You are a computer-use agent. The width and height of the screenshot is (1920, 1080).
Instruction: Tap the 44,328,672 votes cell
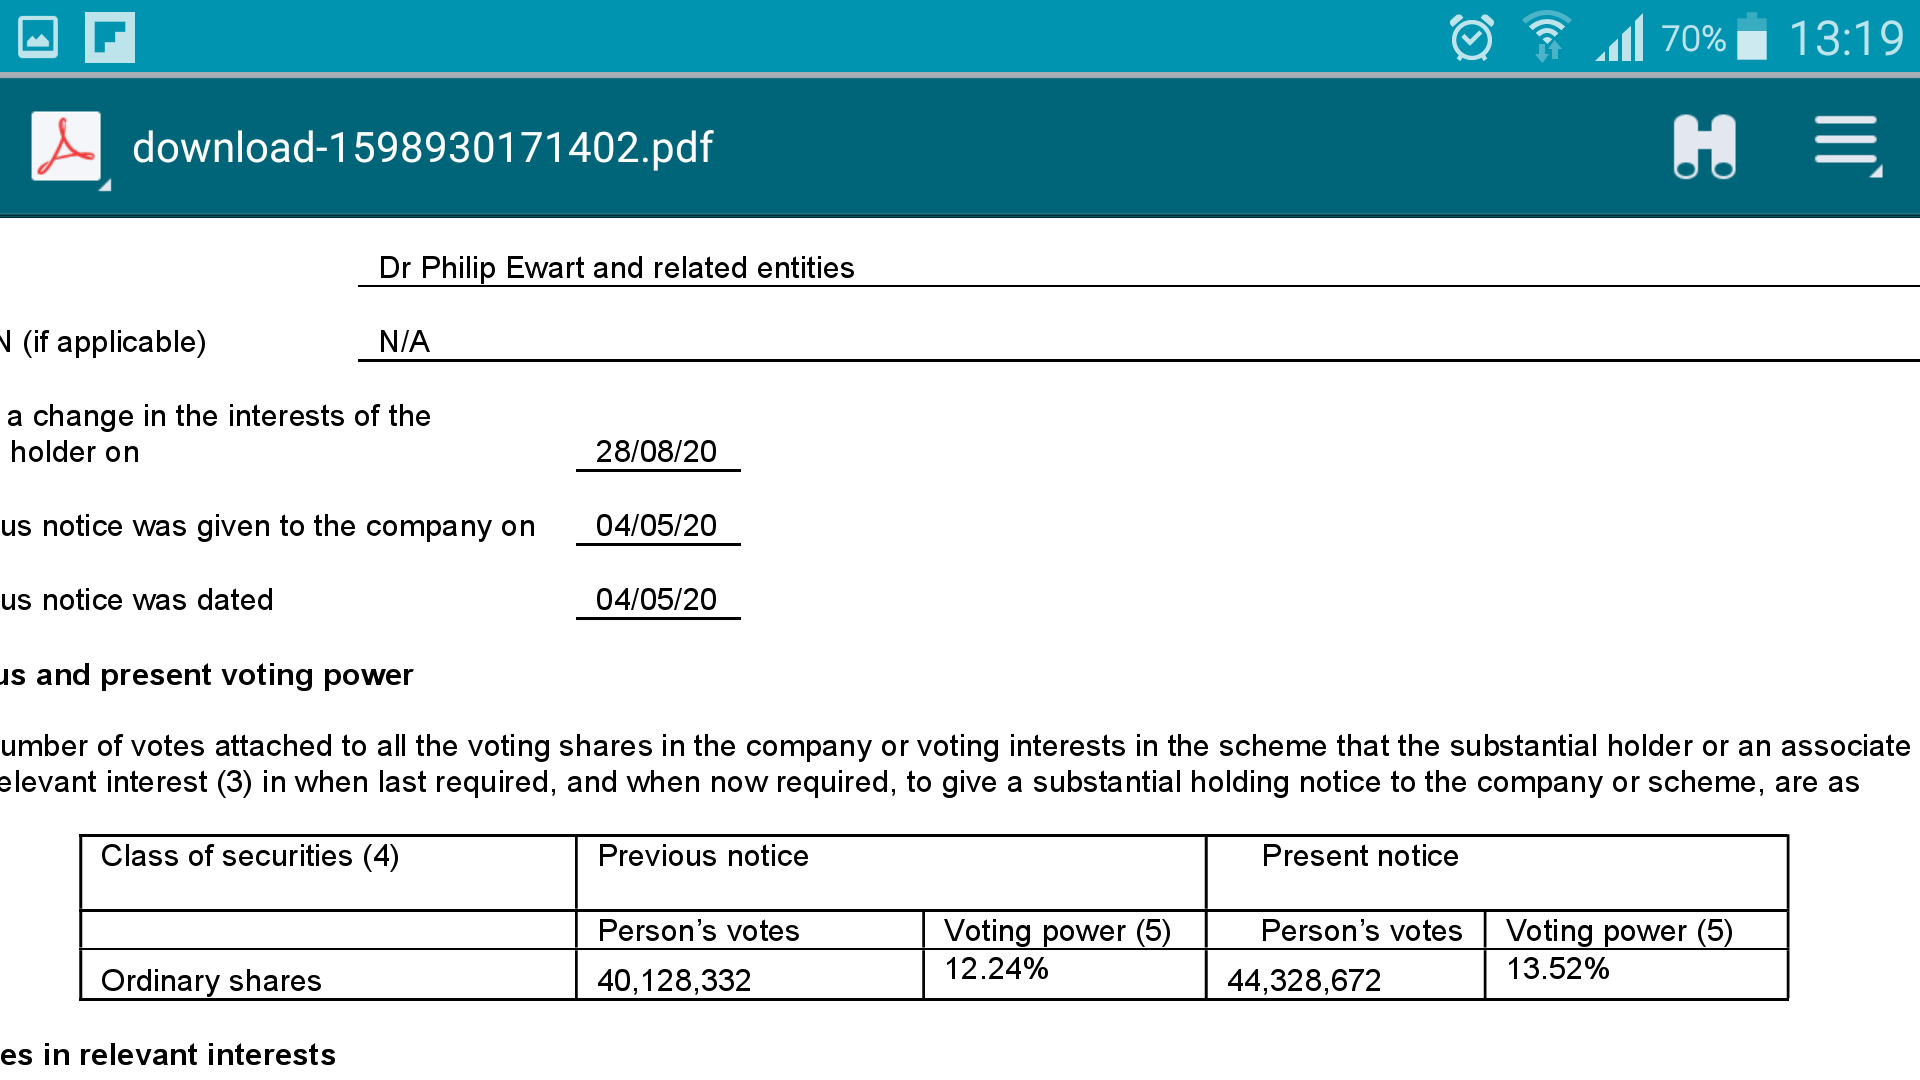[1304, 980]
